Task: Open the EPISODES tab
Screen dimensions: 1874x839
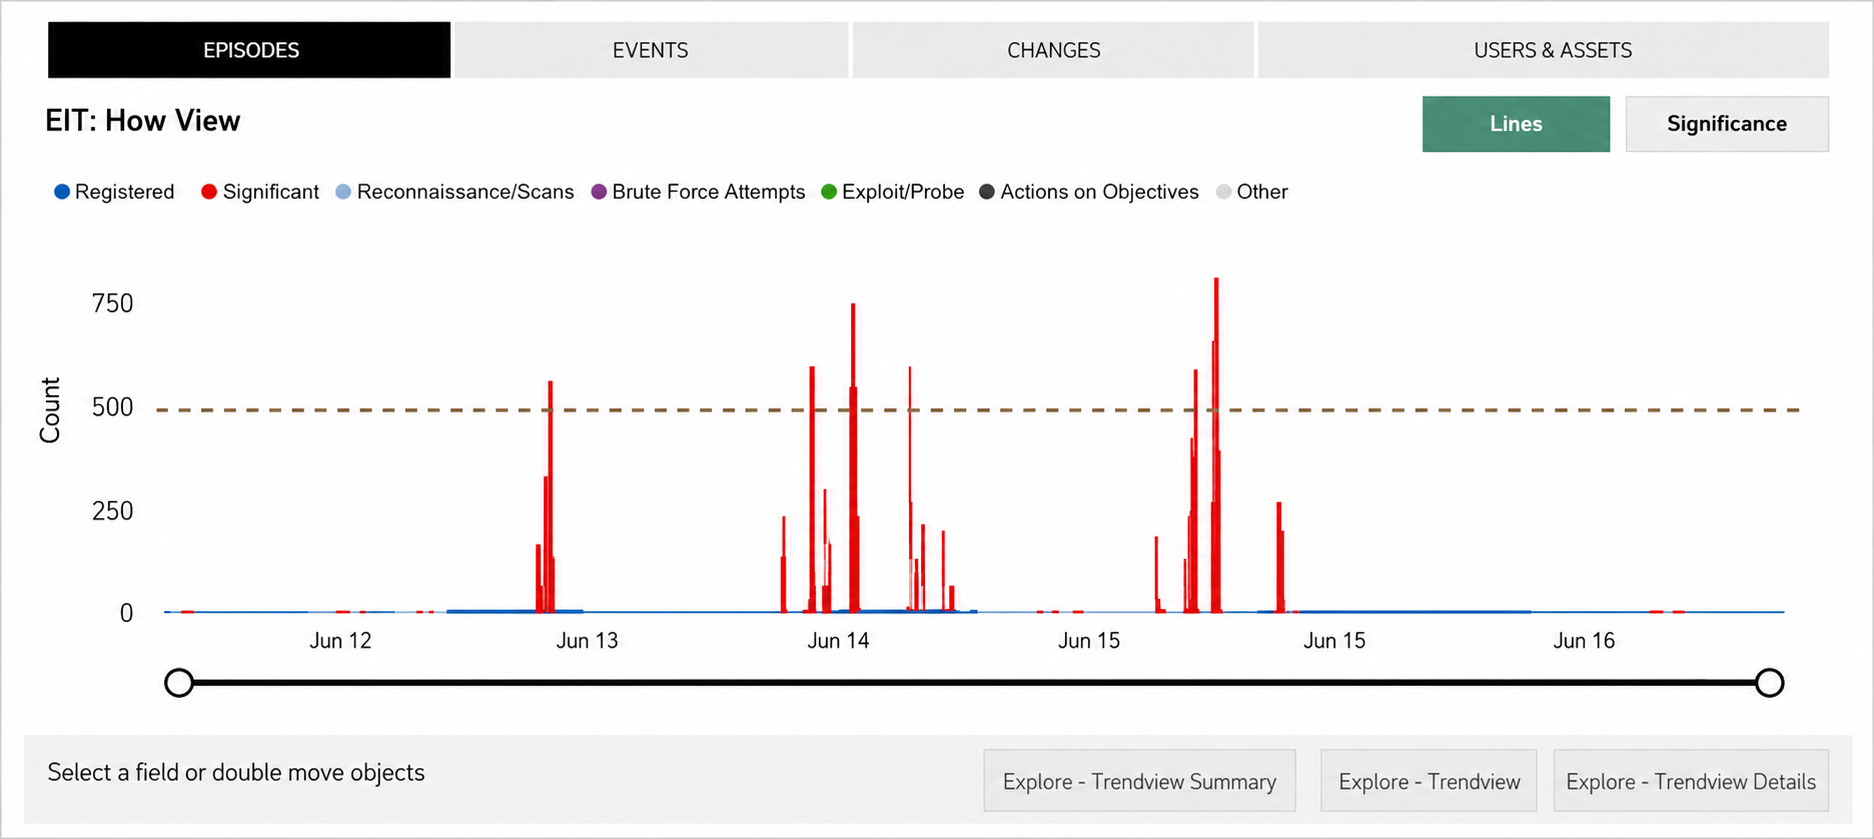Action: tap(249, 50)
